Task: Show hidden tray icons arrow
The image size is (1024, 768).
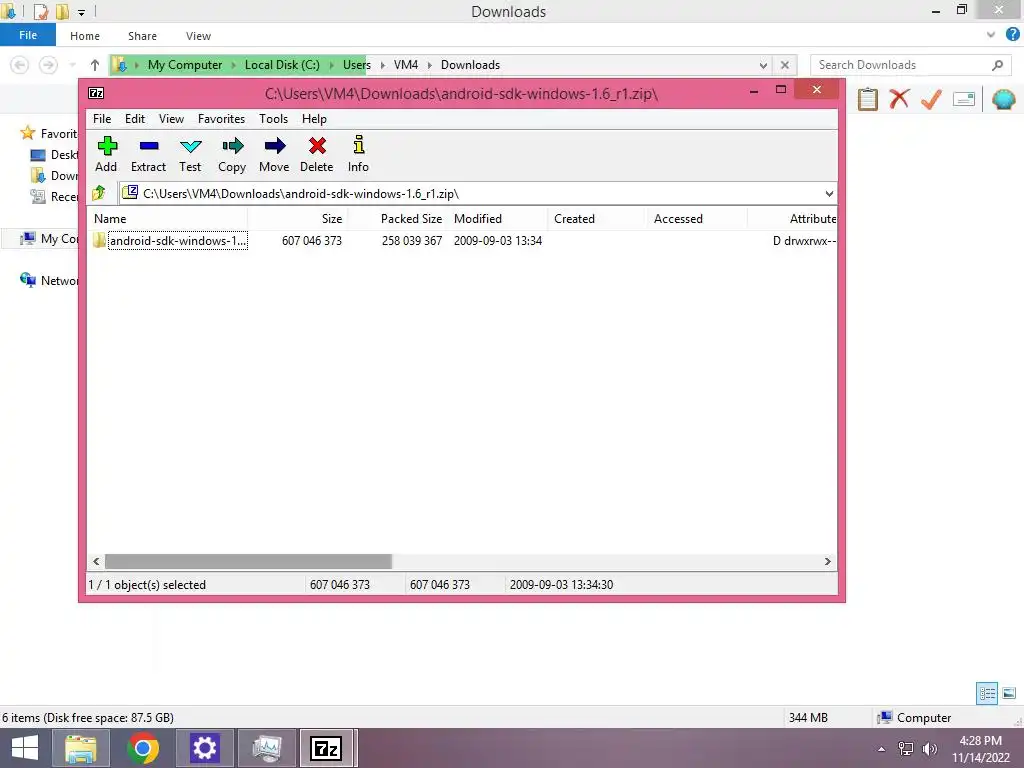Action: pos(882,749)
